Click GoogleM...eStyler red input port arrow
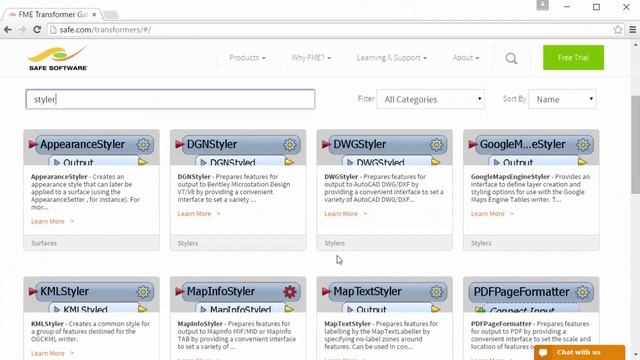This screenshot has width=640, height=360. pyautogui.click(x=472, y=144)
